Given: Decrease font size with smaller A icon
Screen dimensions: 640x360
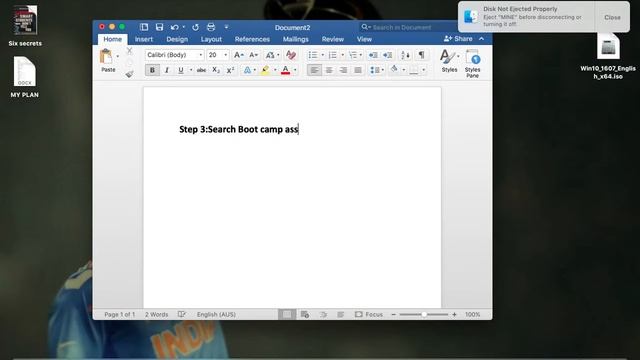Looking at the screenshot, I should (253, 55).
